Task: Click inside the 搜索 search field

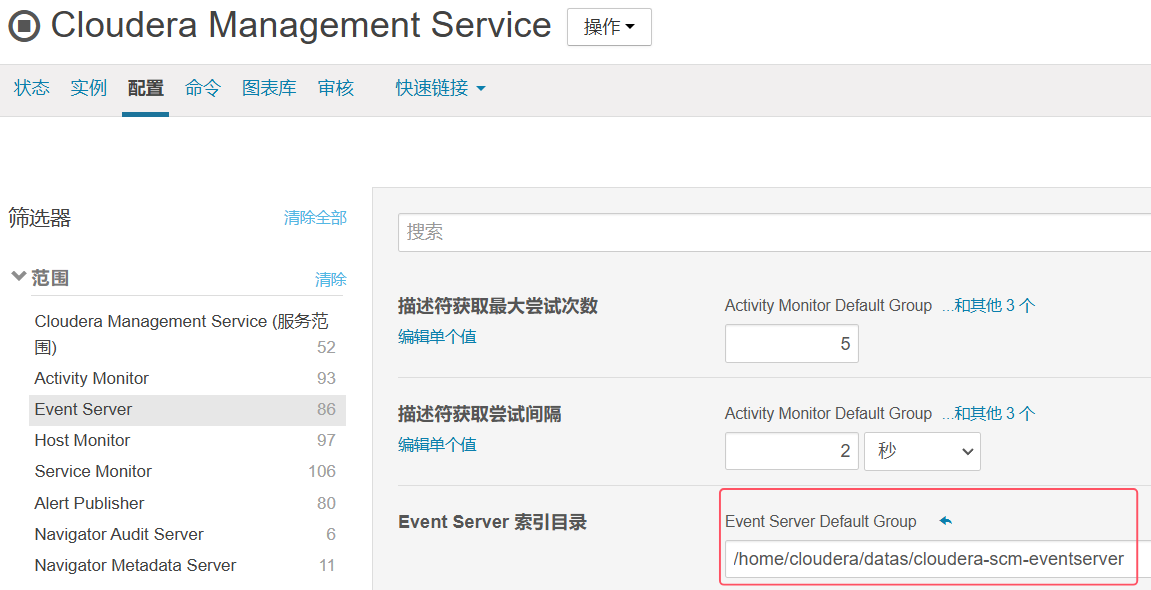Action: [700, 232]
